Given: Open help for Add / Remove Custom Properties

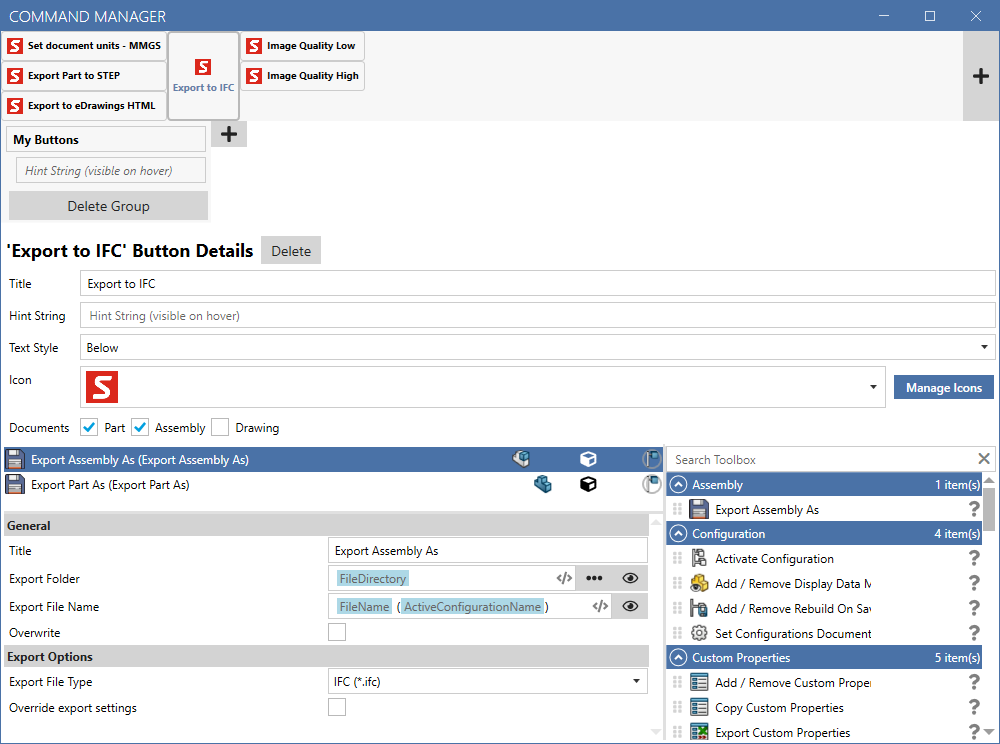Looking at the screenshot, I should tap(974, 682).
